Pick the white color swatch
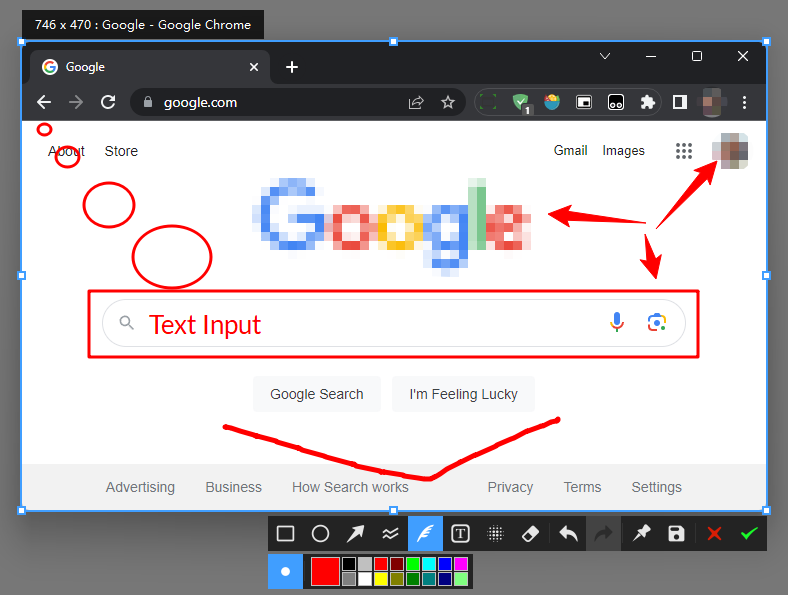Image resolution: width=788 pixels, height=595 pixels. click(x=365, y=579)
